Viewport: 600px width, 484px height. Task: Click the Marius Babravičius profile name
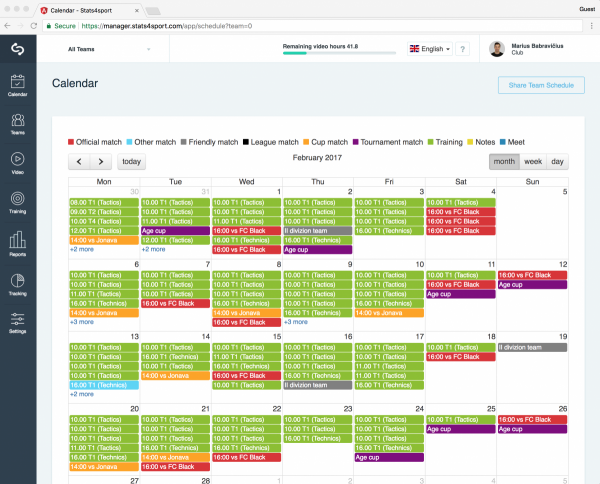tap(537, 46)
